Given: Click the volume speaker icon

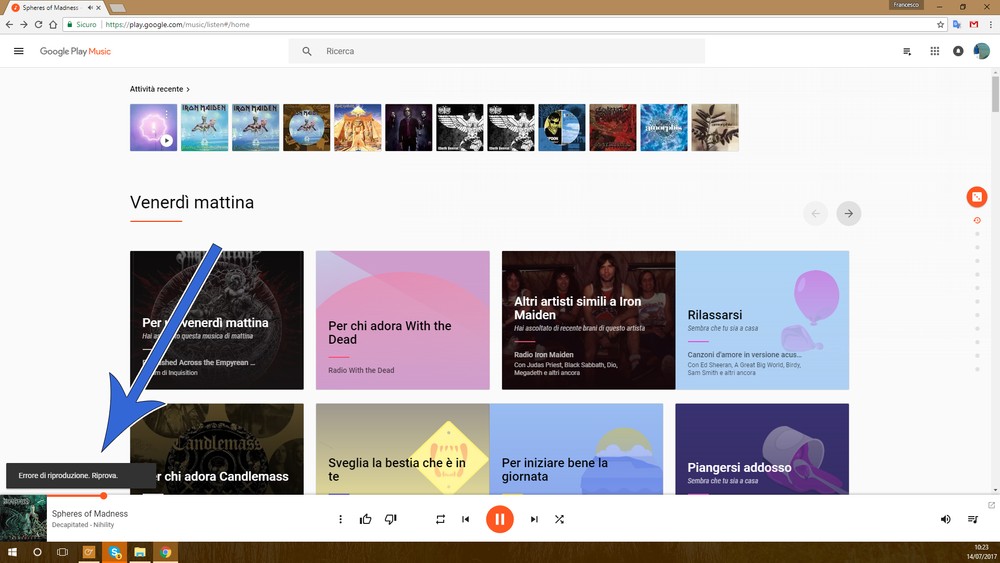Looking at the screenshot, I should click(945, 519).
